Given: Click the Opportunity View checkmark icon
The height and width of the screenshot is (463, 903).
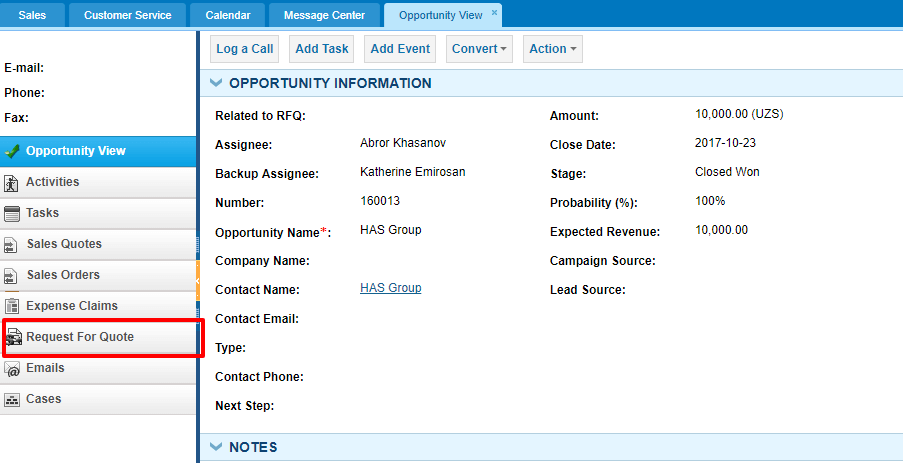Looking at the screenshot, I should (12, 151).
